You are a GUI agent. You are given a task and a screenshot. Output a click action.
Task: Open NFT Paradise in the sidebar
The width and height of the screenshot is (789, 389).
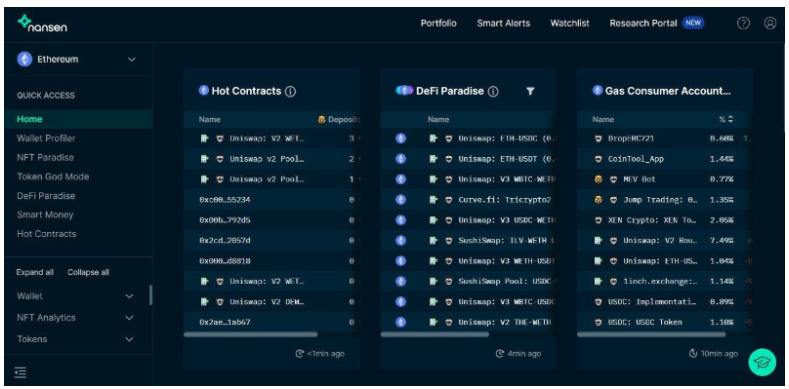pyautogui.click(x=45, y=158)
